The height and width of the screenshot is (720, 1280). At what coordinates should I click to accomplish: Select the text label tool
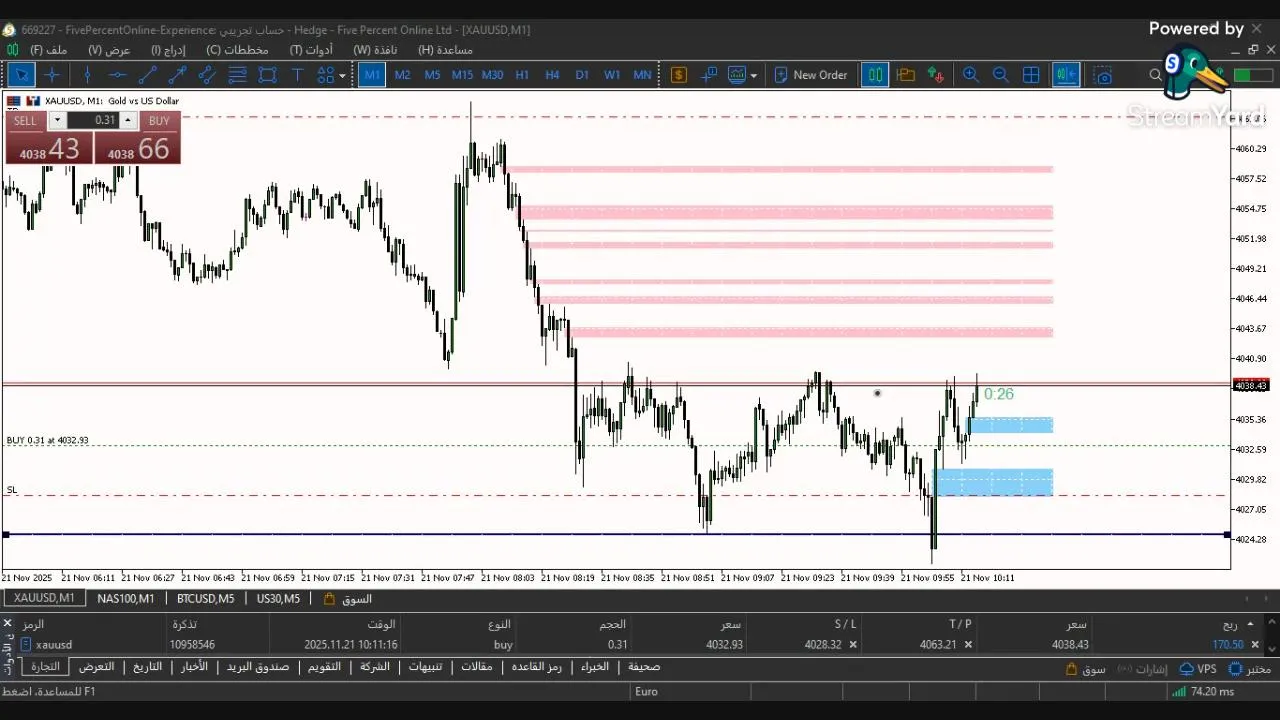coord(297,75)
